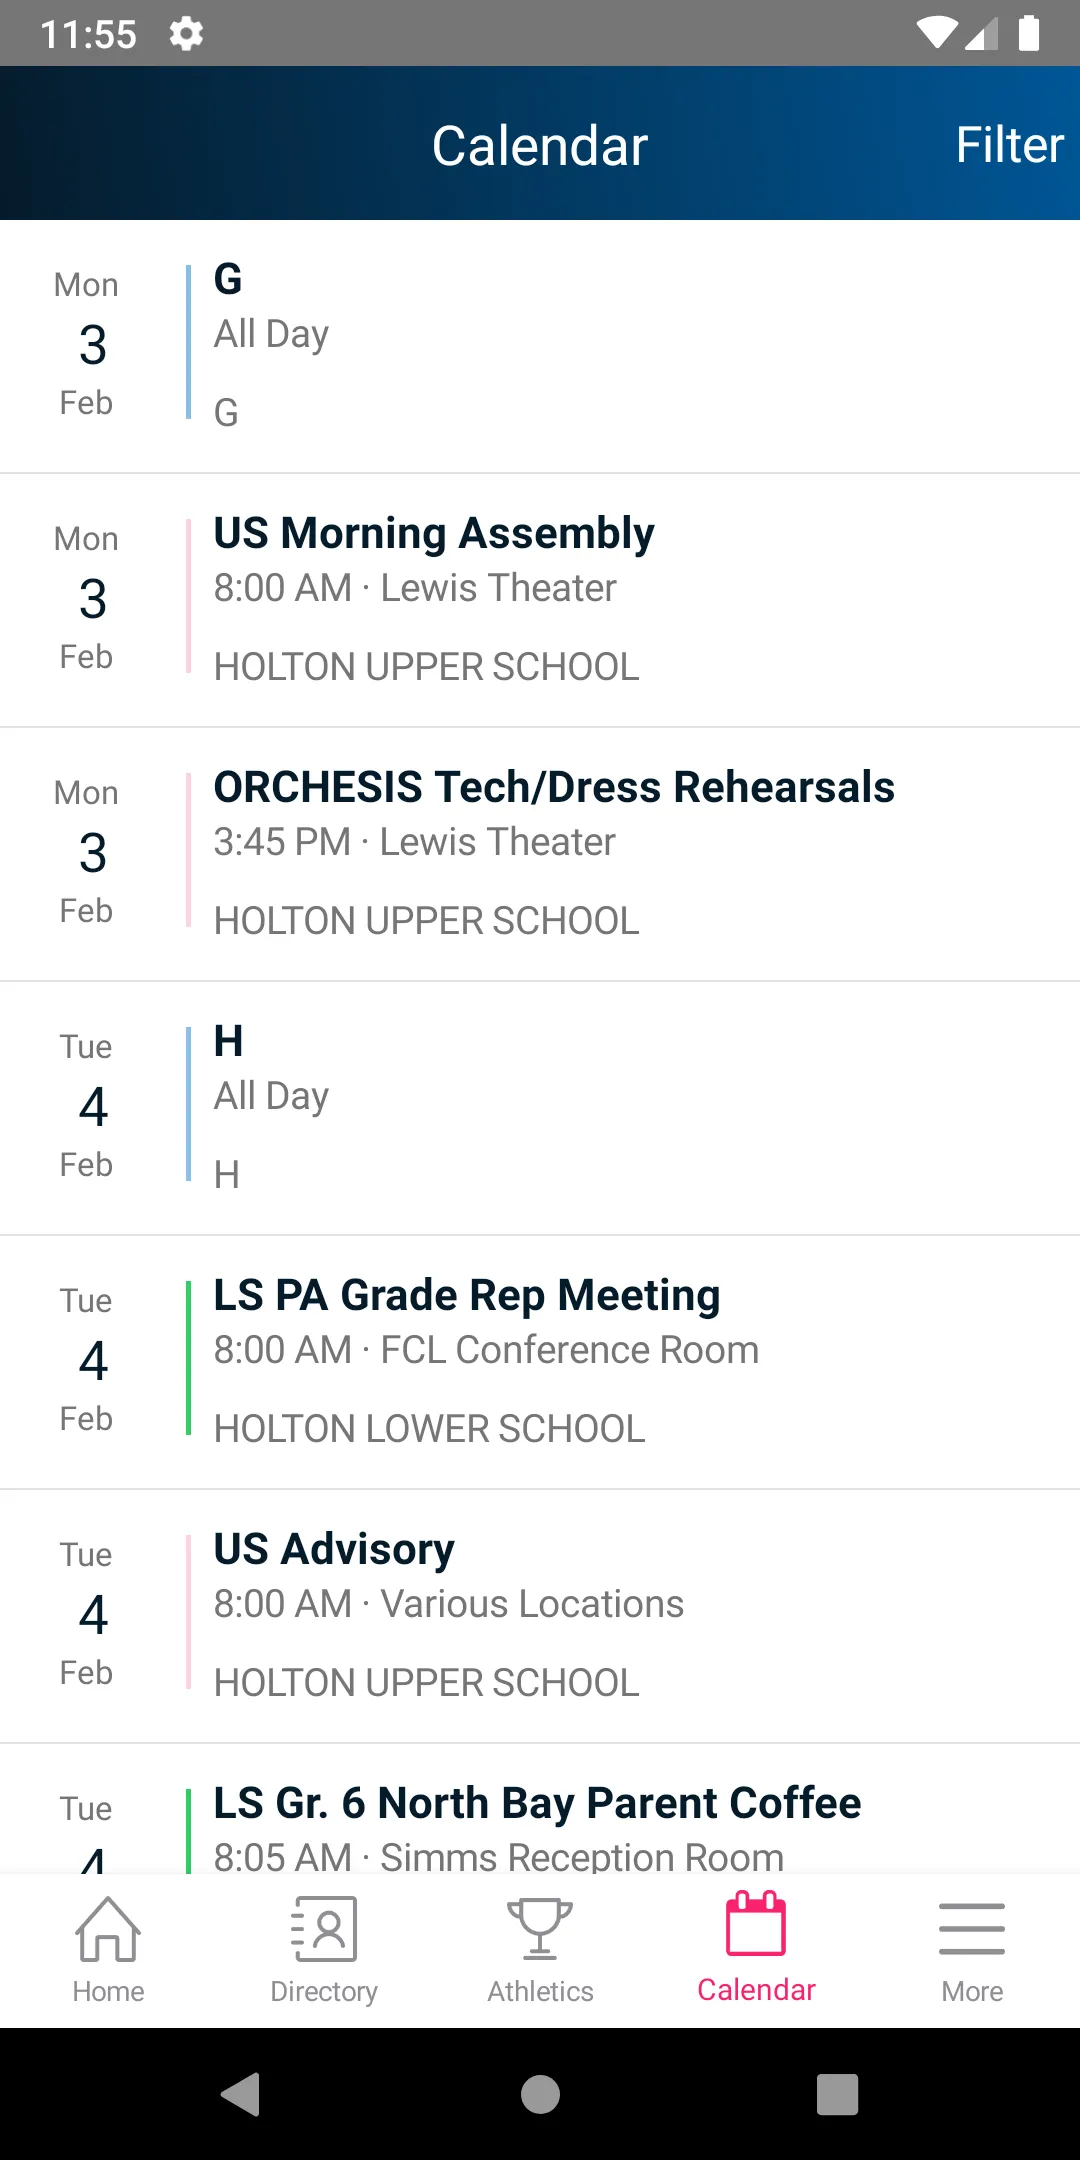Tap the Android home circle button
This screenshot has height=2160, width=1080.
pyautogui.click(x=540, y=2094)
